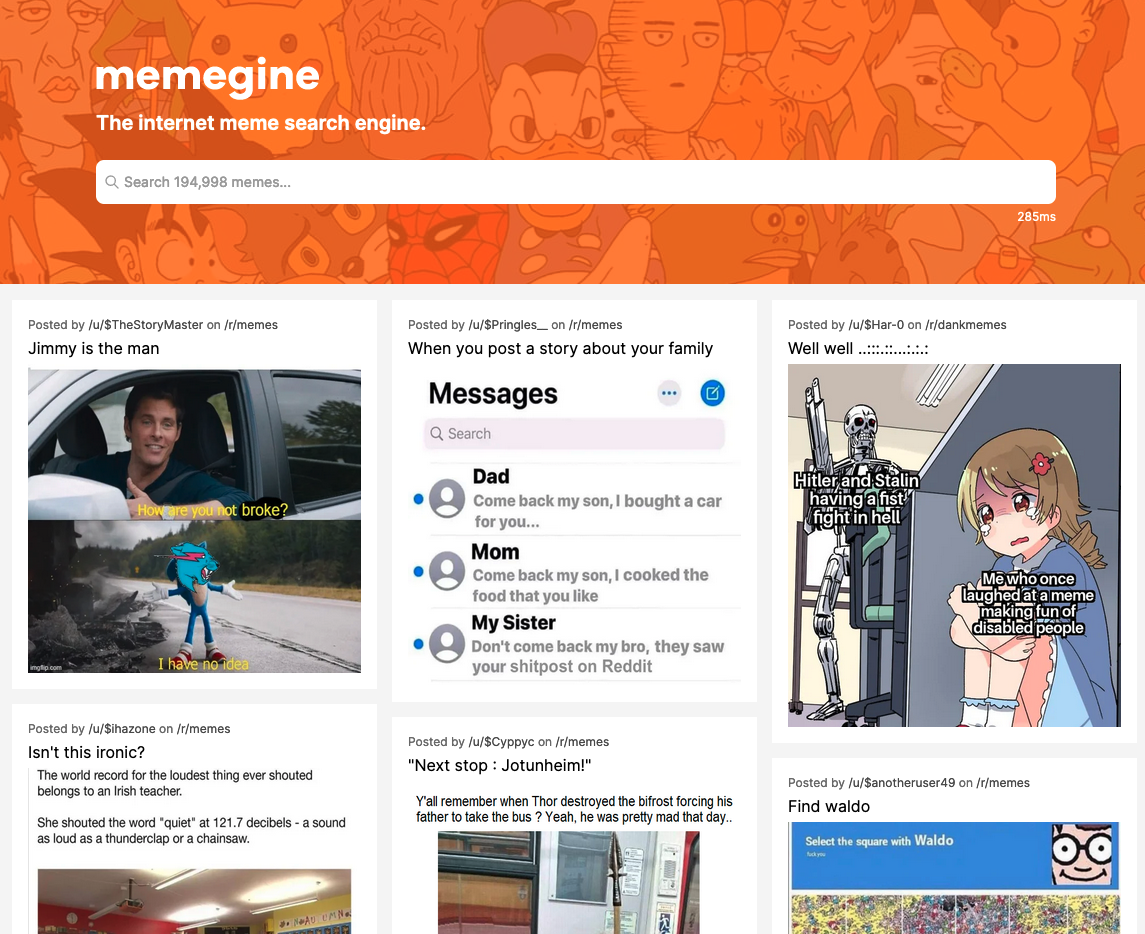1145x934 pixels.
Task: Focus the Search 194,998 memes field
Action: pyautogui.click(x=575, y=182)
